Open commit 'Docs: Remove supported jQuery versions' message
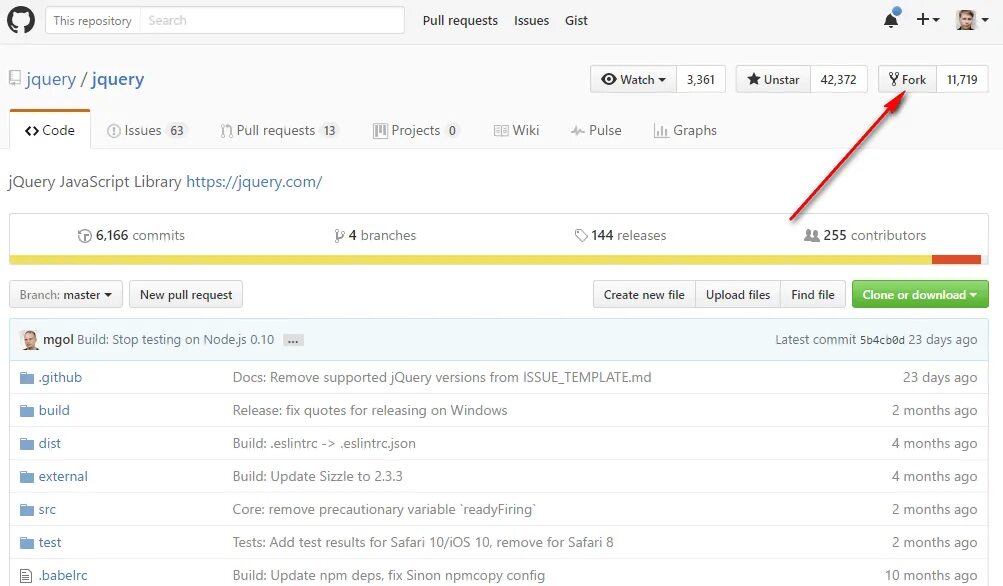This screenshot has height=586, width=1003. [x=442, y=377]
